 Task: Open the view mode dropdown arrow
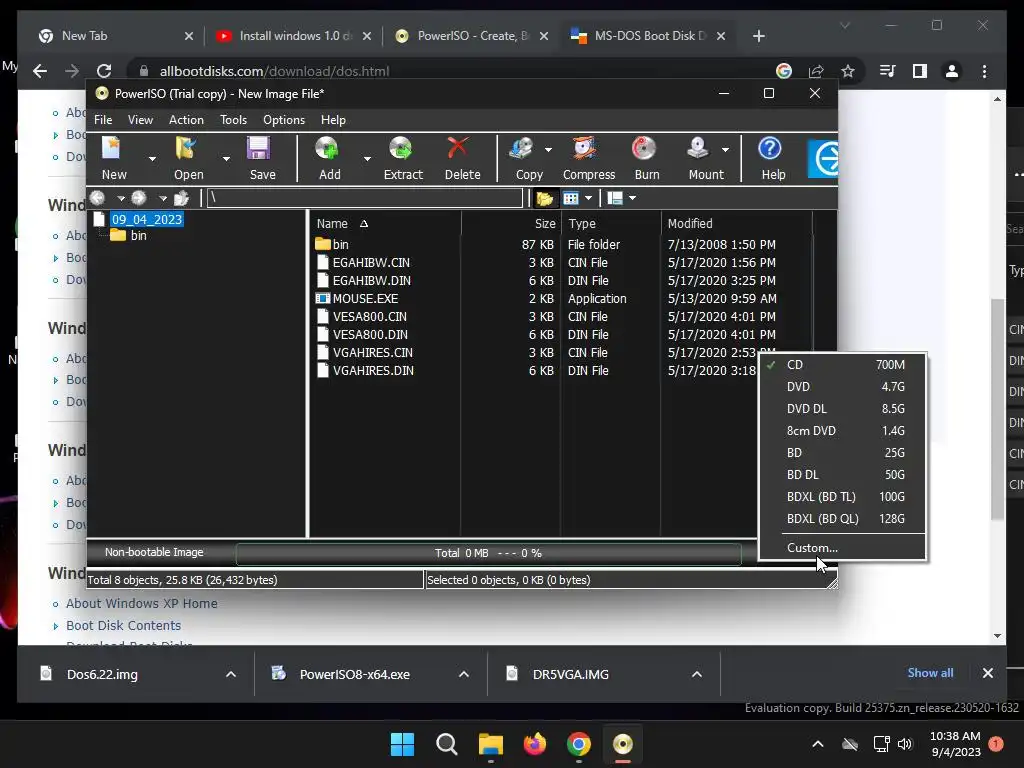click(x=588, y=198)
